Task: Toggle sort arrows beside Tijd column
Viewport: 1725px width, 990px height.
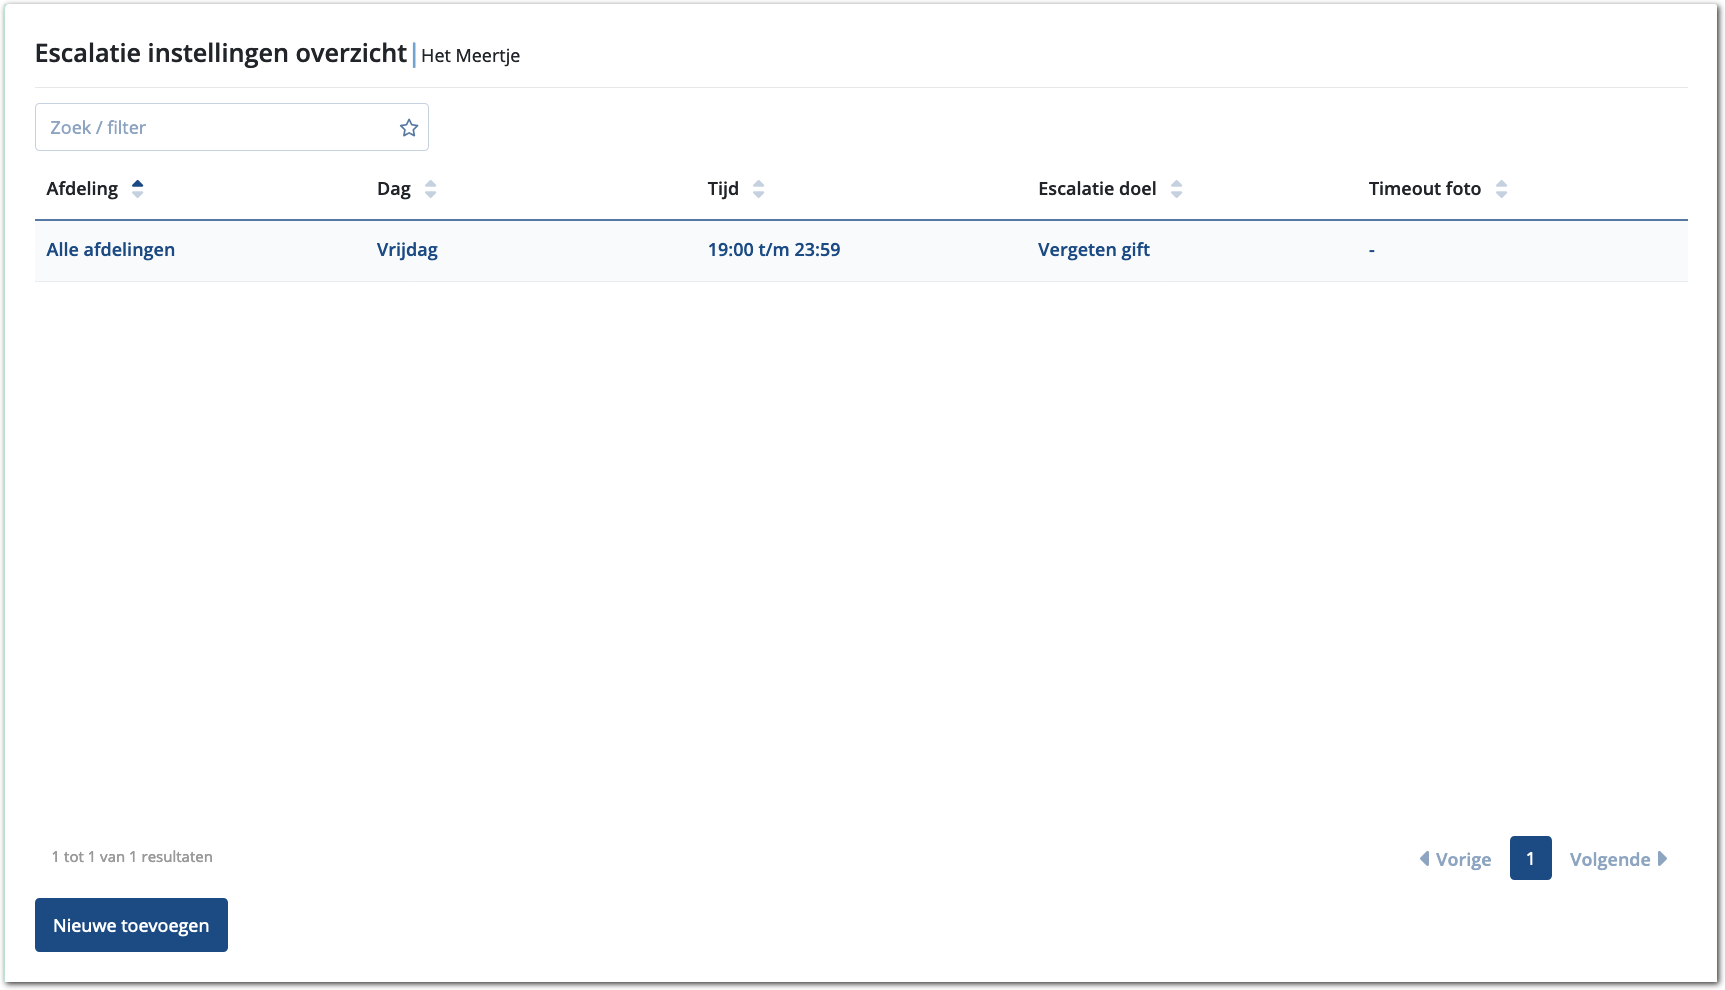Action: click(x=758, y=189)
